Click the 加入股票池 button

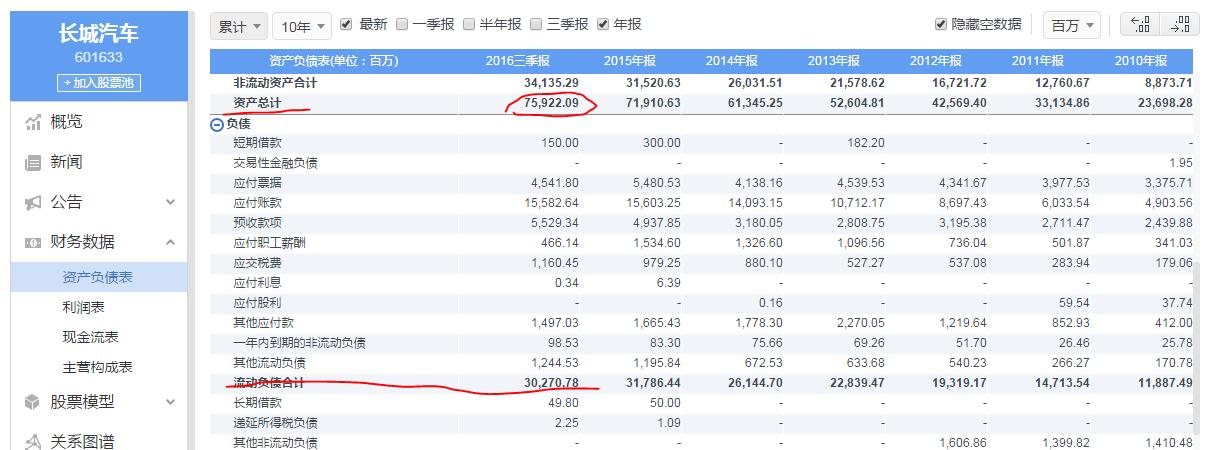click(98, 83)
